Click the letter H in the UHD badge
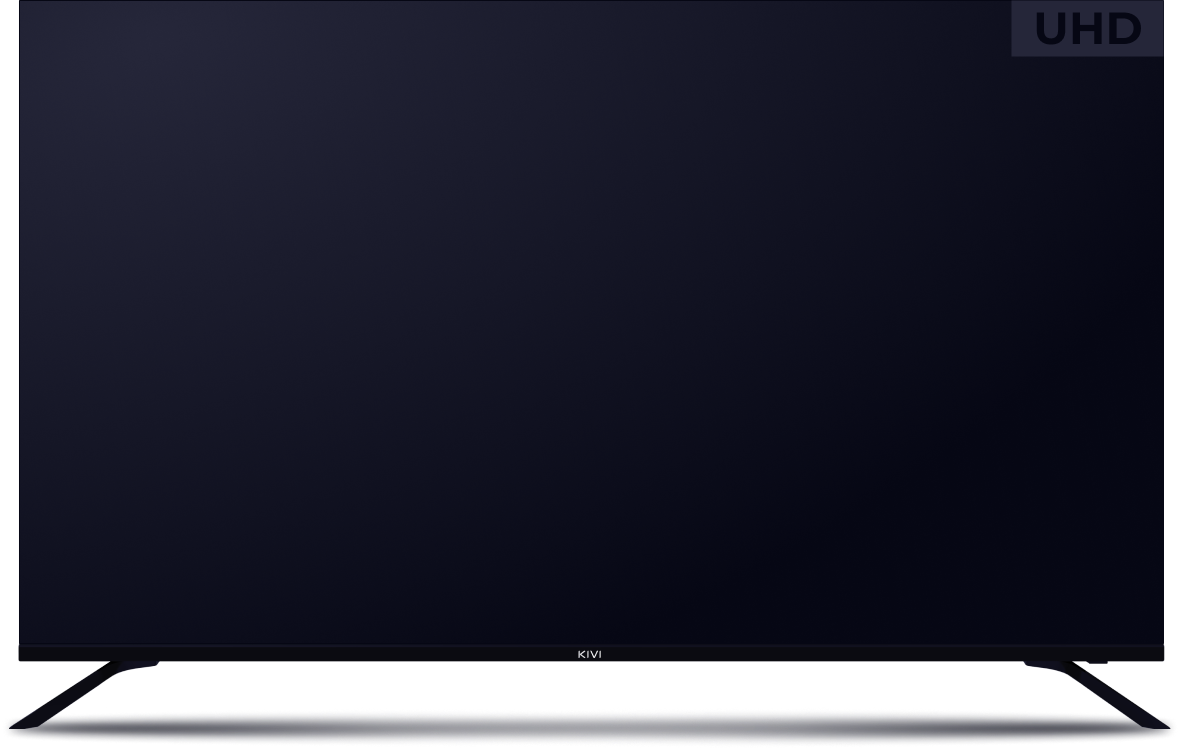 (1087, 30)
